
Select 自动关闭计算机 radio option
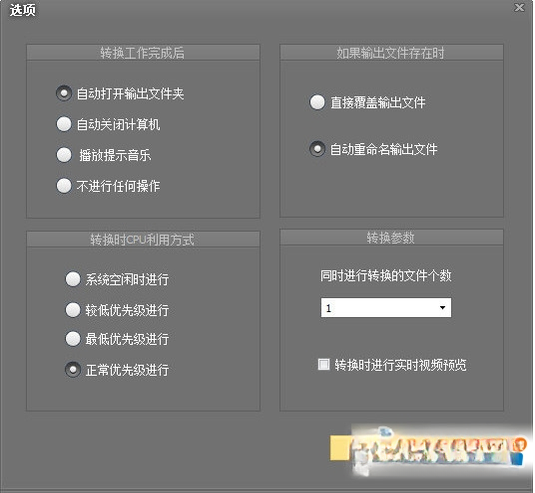tap(64, 124)
